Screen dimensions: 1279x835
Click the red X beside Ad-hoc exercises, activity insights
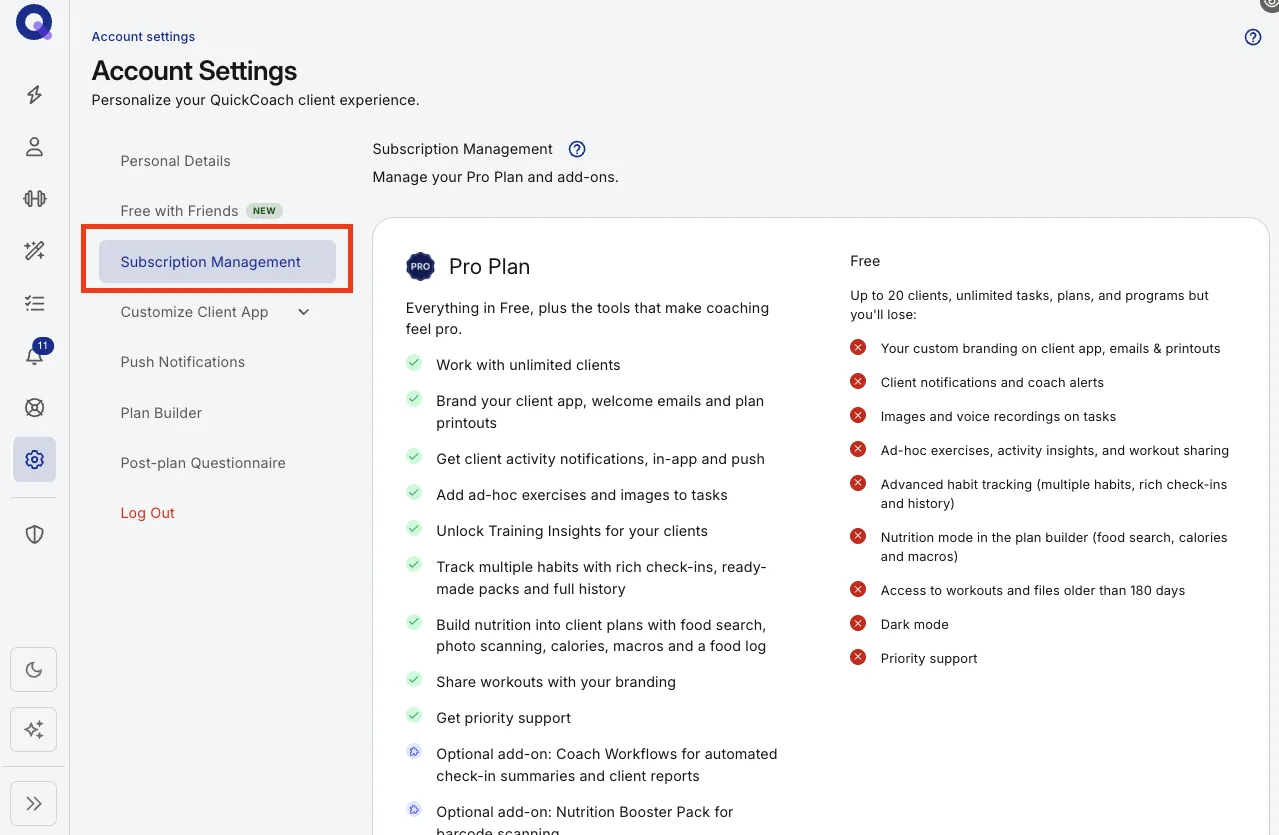click(x=858, y=450)
